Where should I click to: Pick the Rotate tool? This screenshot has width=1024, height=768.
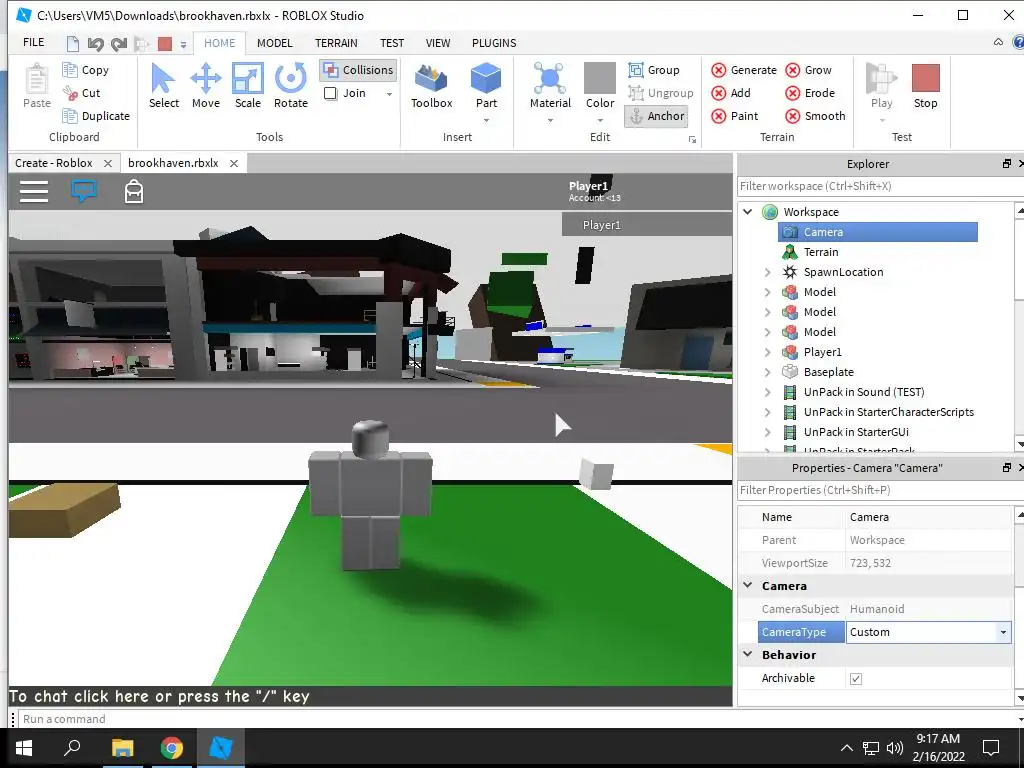tap(291, 86)
